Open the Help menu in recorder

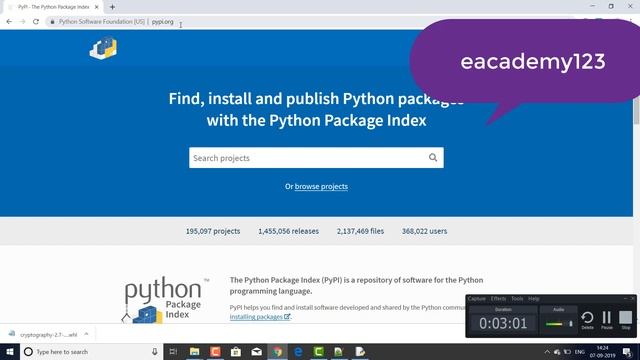tap(533, 299)
